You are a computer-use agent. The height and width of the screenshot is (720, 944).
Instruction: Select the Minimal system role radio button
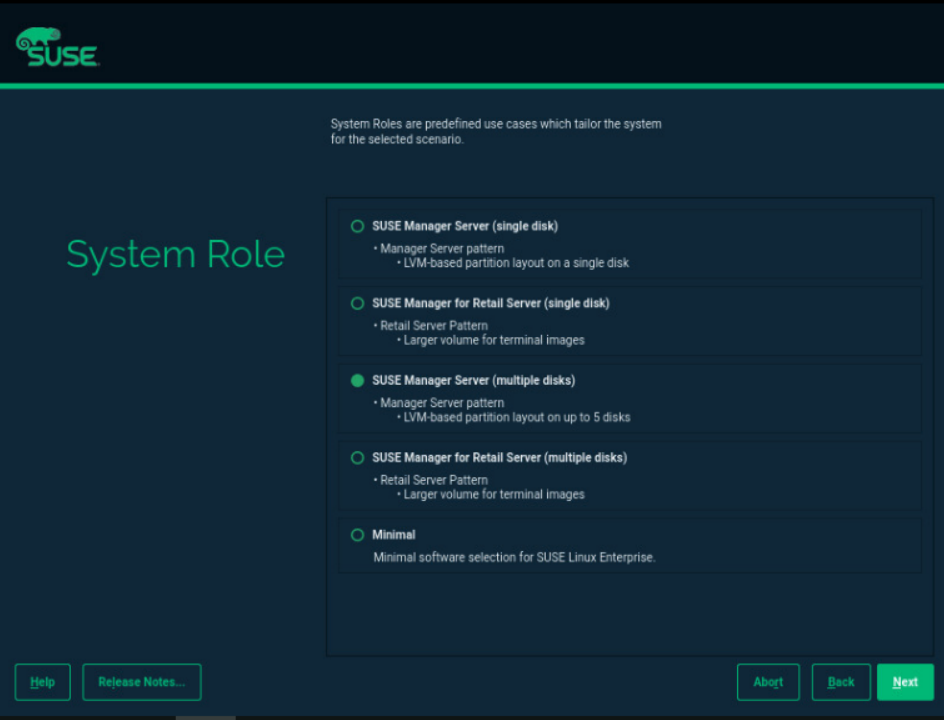point(357,535)
